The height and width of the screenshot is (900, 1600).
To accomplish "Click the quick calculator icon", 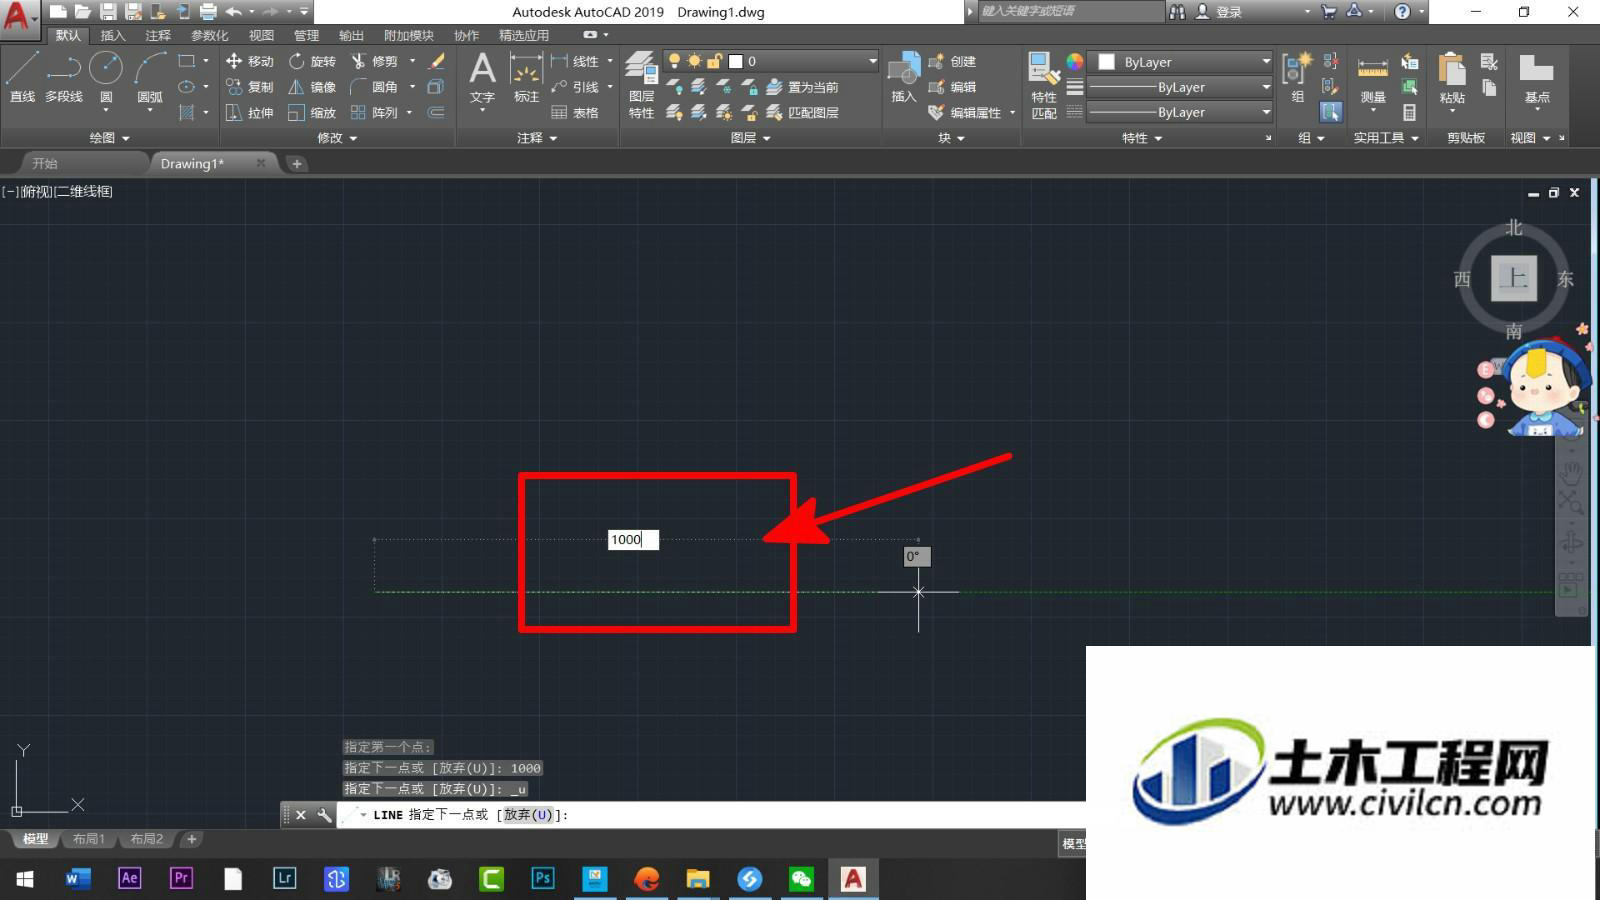I will (1409, 113).
